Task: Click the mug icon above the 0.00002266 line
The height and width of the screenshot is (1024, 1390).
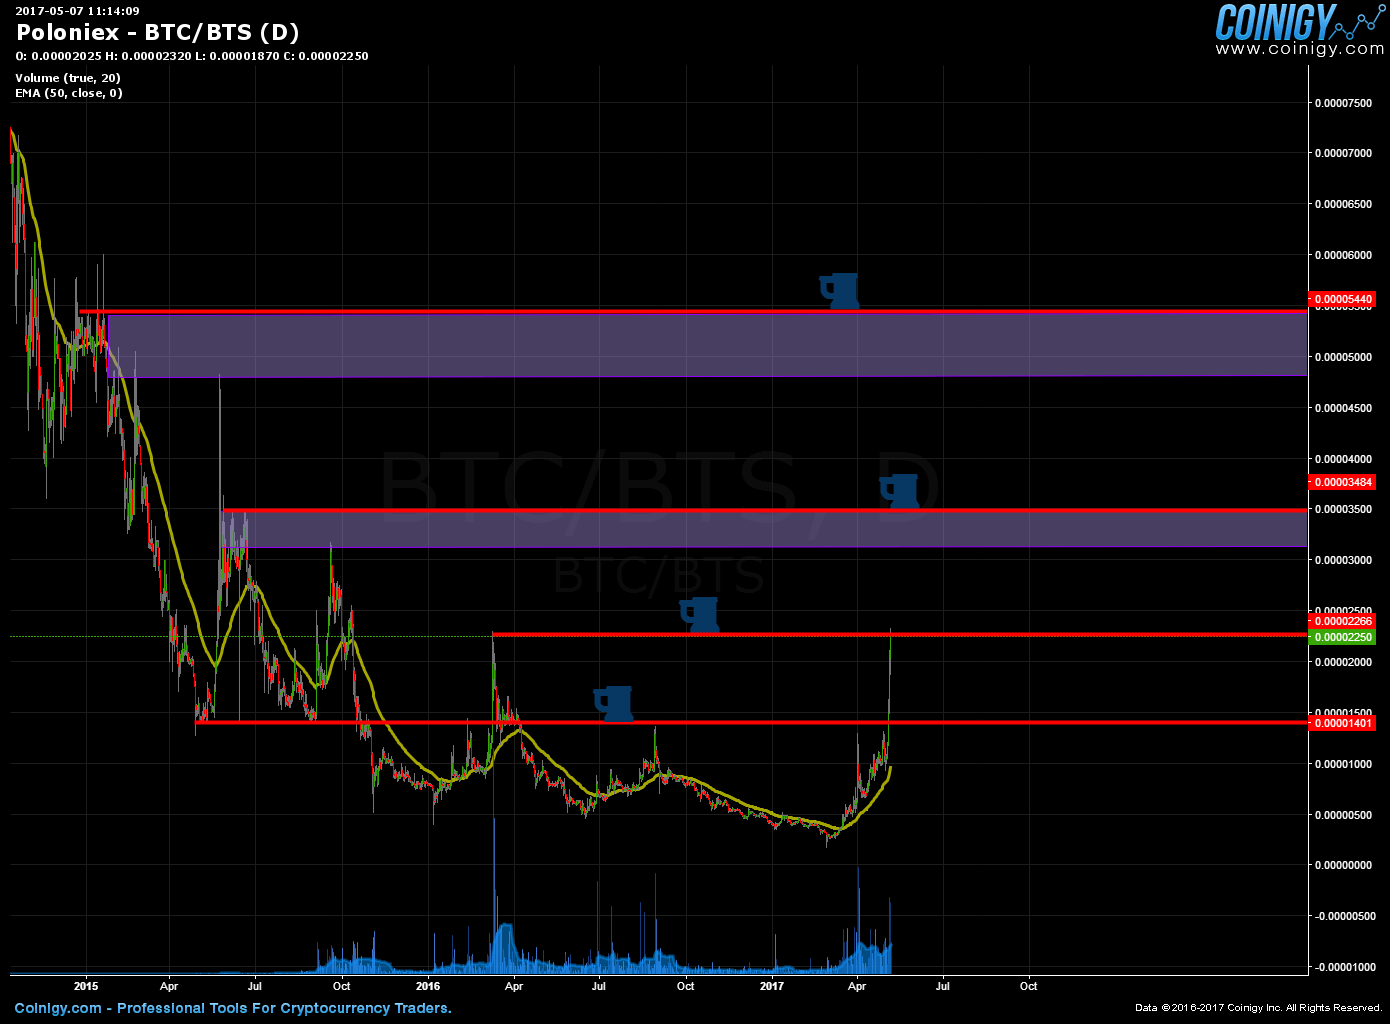Action: click(699, 615)
